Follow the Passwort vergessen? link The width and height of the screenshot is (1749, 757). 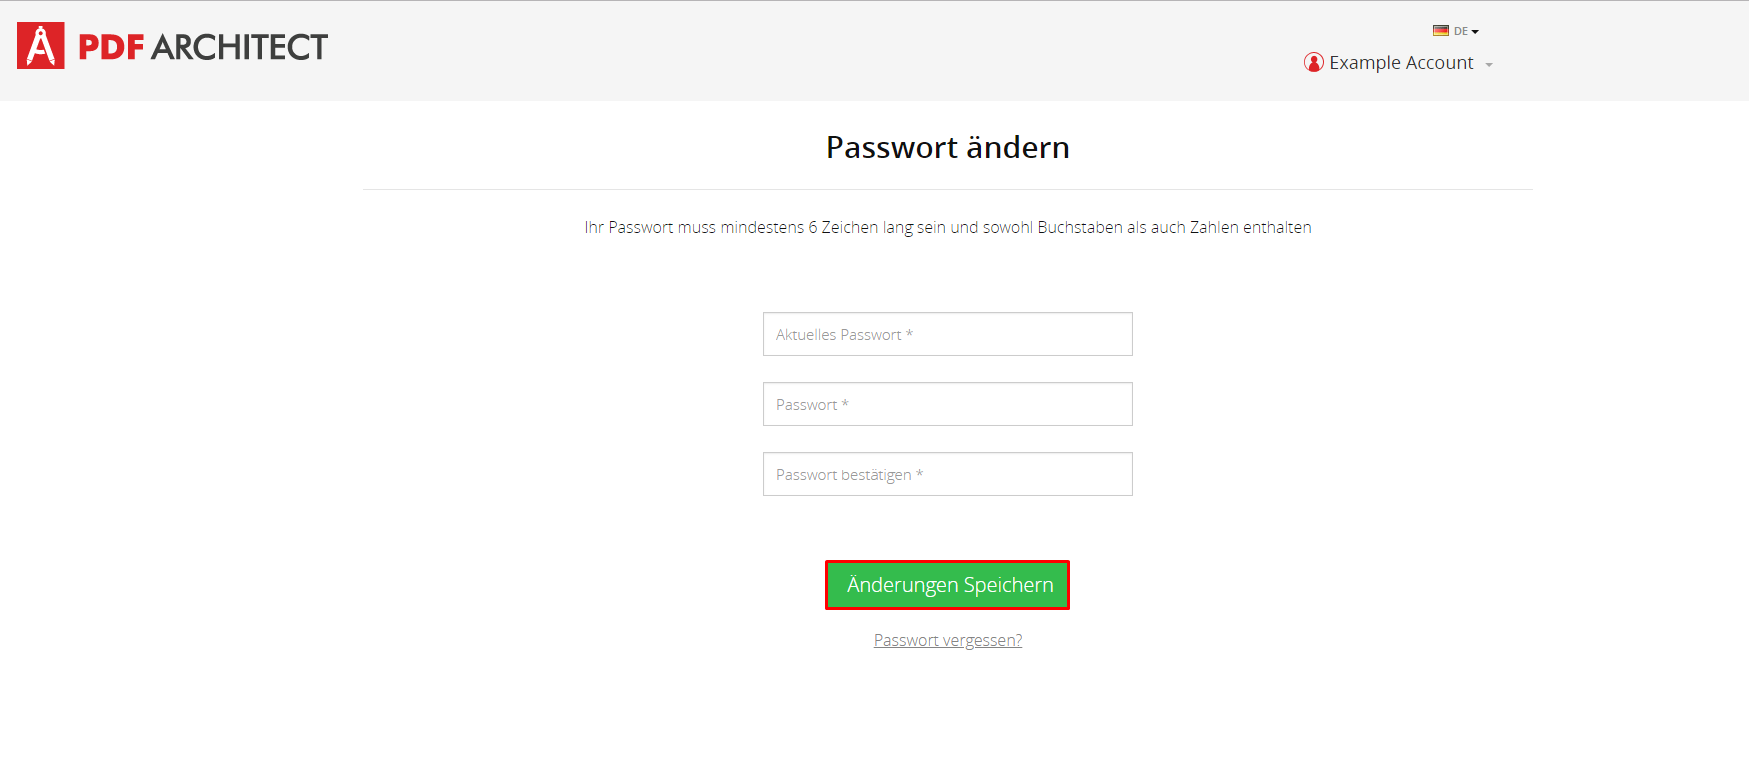point(948,640)
